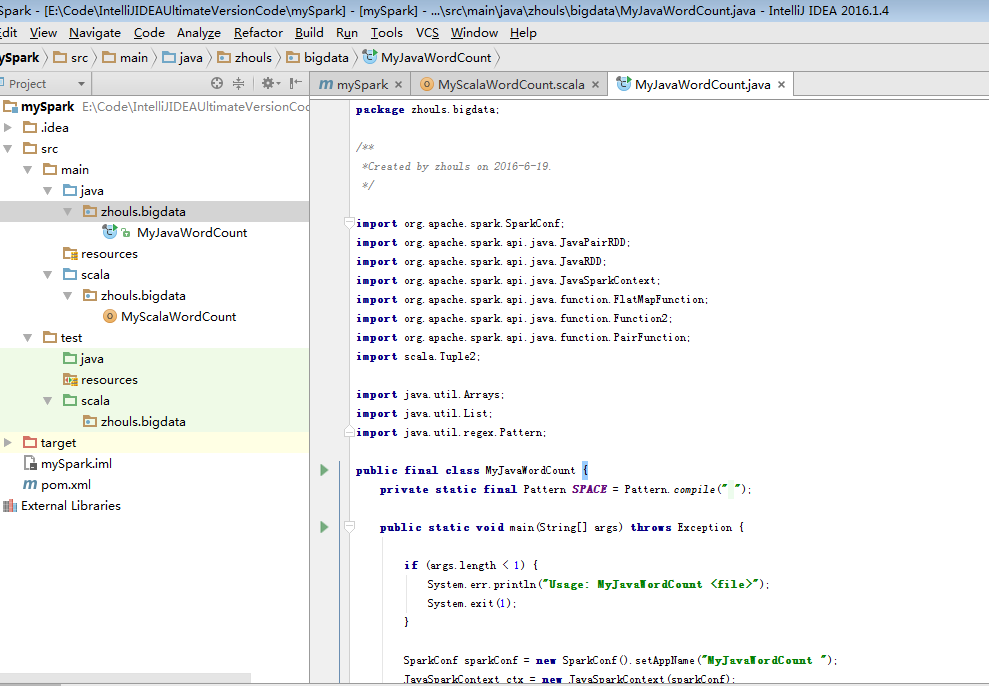This screenshot has height=686, width=989.
Task: Click the zhouls package icon in breadcrumb
Action: coord(224,57)
